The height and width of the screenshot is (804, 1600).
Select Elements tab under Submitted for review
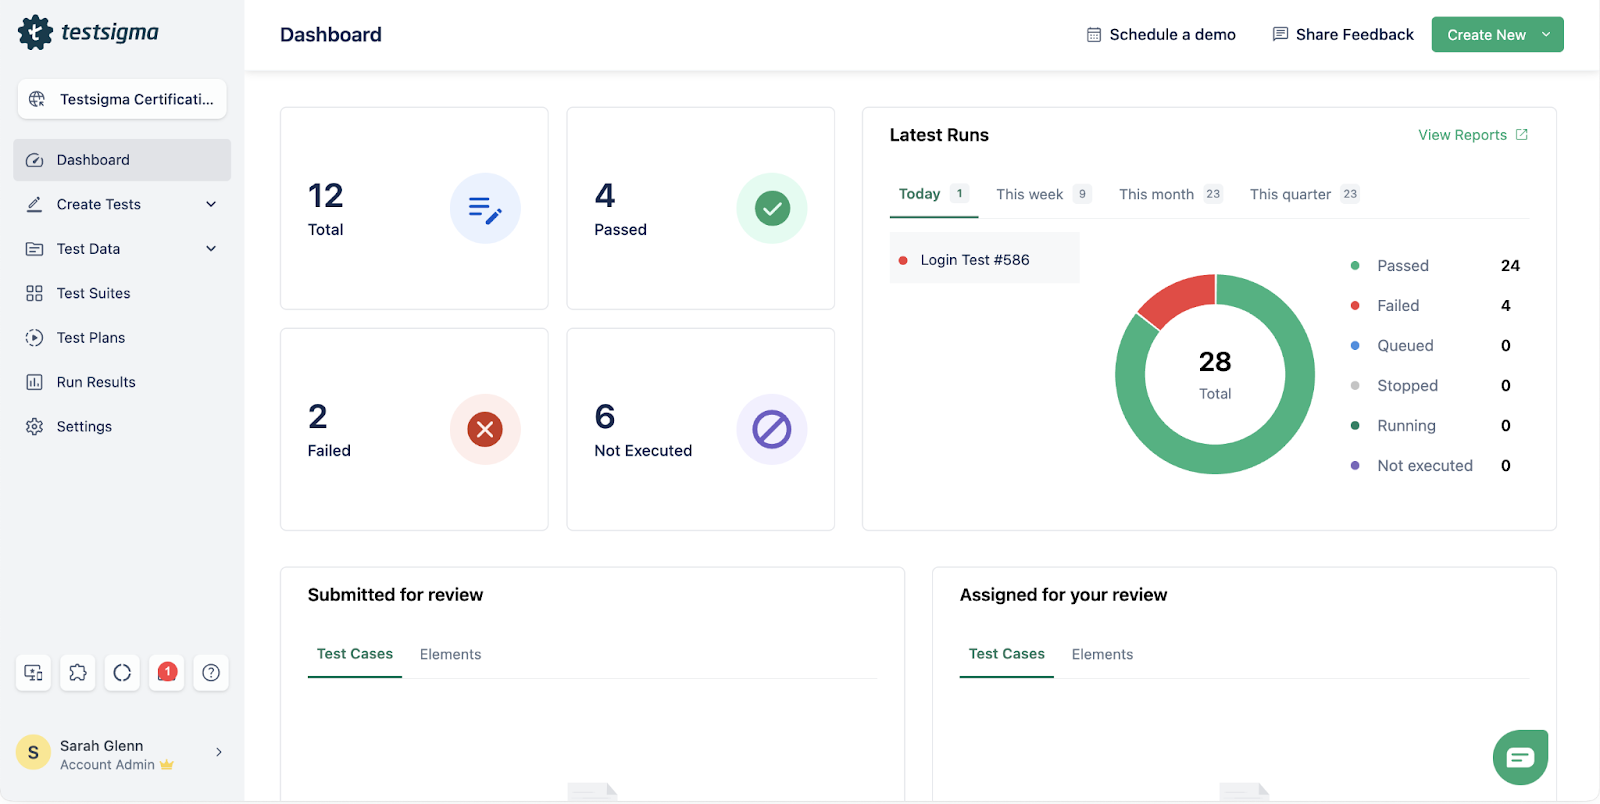click(x=450, y=655)
